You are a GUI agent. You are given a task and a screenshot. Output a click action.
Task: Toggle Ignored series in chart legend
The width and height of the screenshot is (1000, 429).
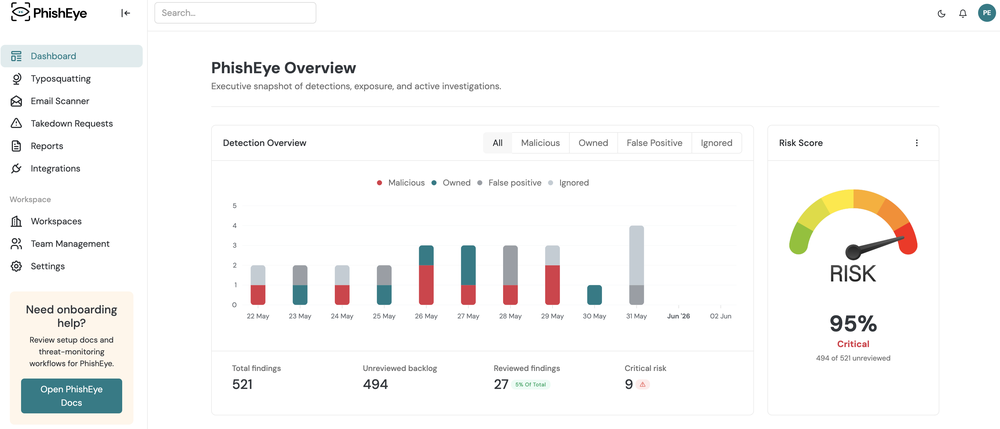pos(568,183)
